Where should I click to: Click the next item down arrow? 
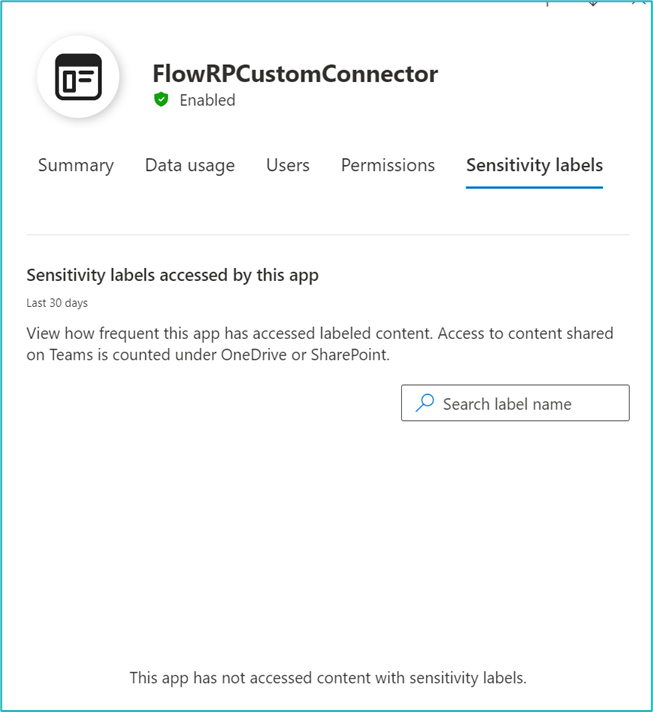click(593, 3)
